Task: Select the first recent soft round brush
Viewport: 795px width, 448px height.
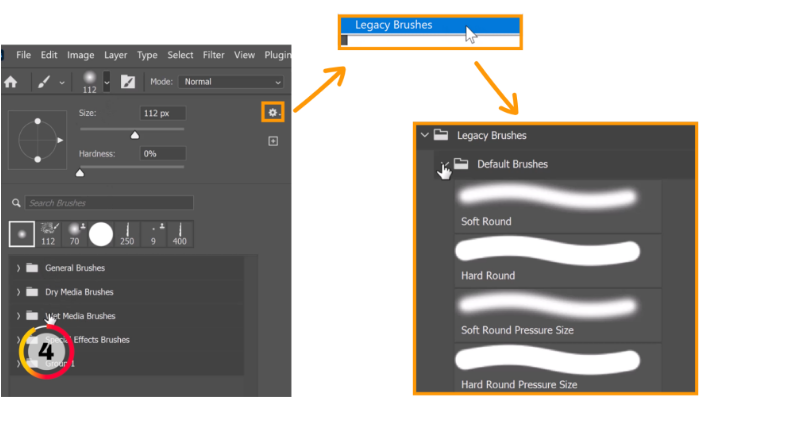Action: [x=22, y=234]
